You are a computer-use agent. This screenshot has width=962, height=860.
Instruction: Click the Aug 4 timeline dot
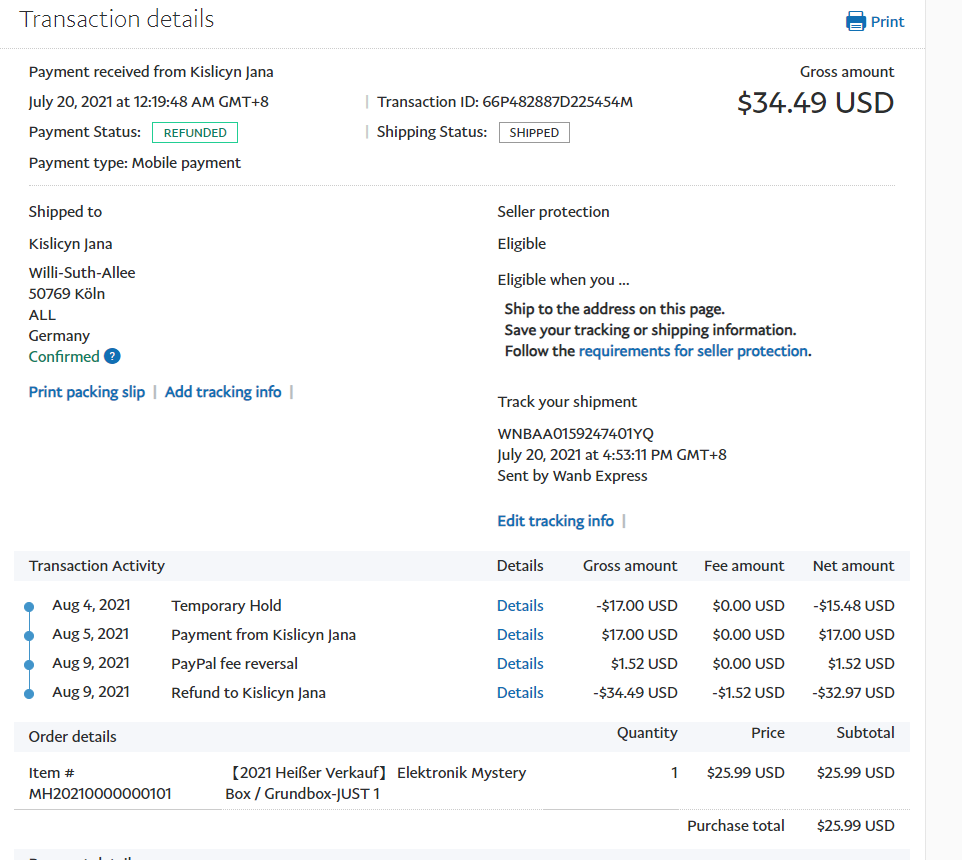29,607
